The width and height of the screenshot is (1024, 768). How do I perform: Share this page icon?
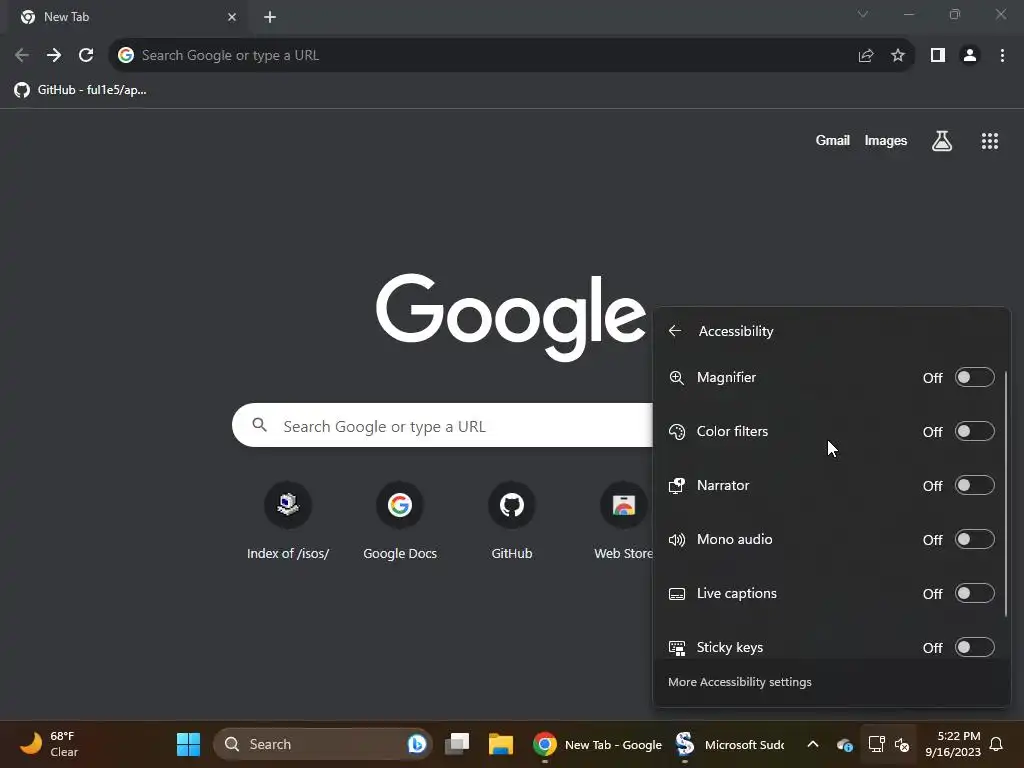pyautogui.click(x=866, y=56)
